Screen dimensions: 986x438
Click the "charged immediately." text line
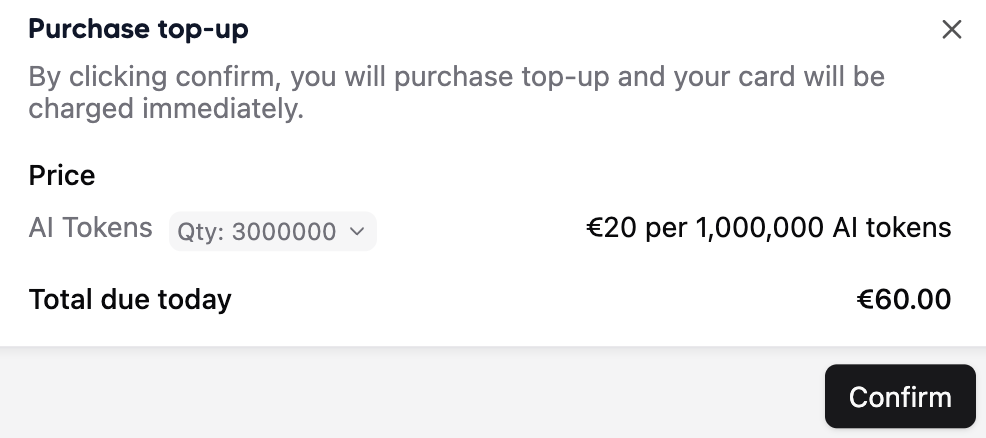click(166, 108)
